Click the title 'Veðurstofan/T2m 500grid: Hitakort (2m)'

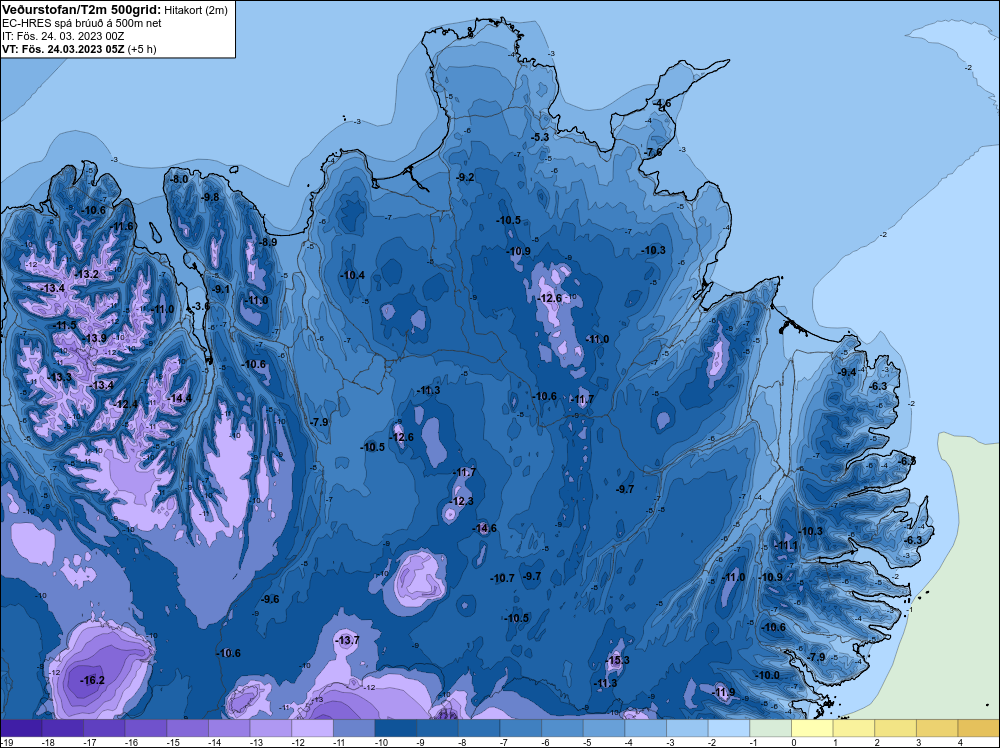(115, 10)
